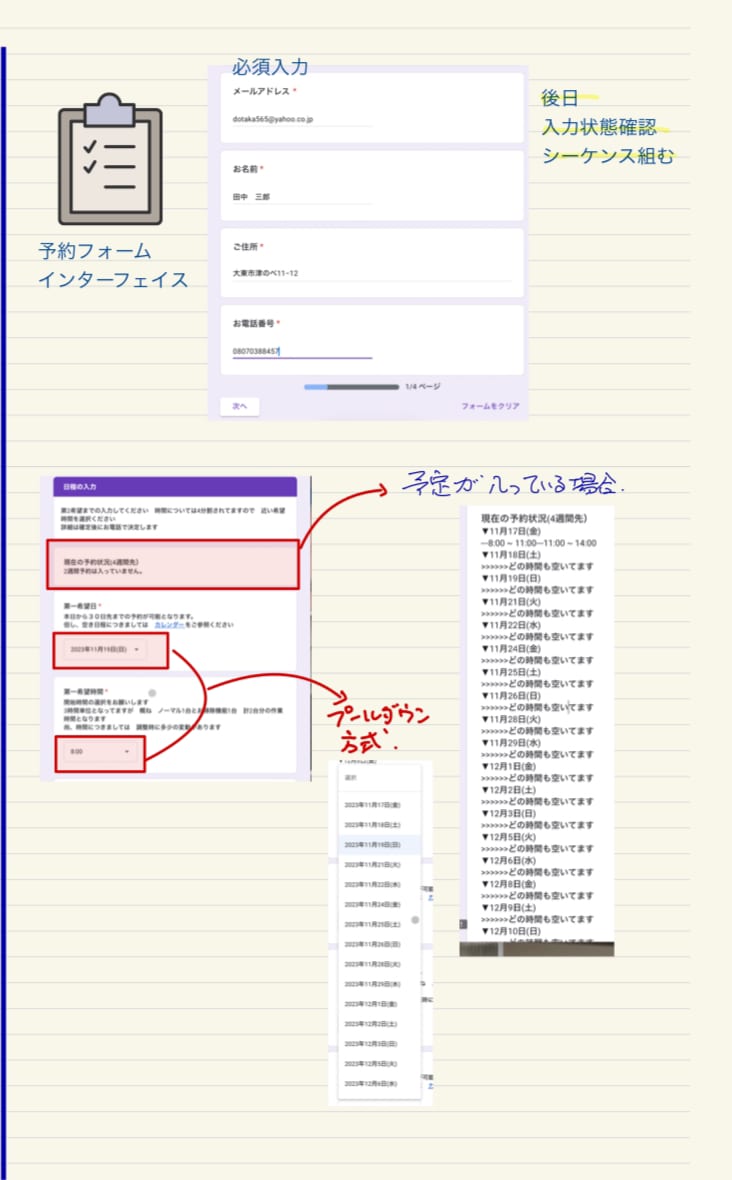Click the 入力状態確認 note text

point(600,126)
